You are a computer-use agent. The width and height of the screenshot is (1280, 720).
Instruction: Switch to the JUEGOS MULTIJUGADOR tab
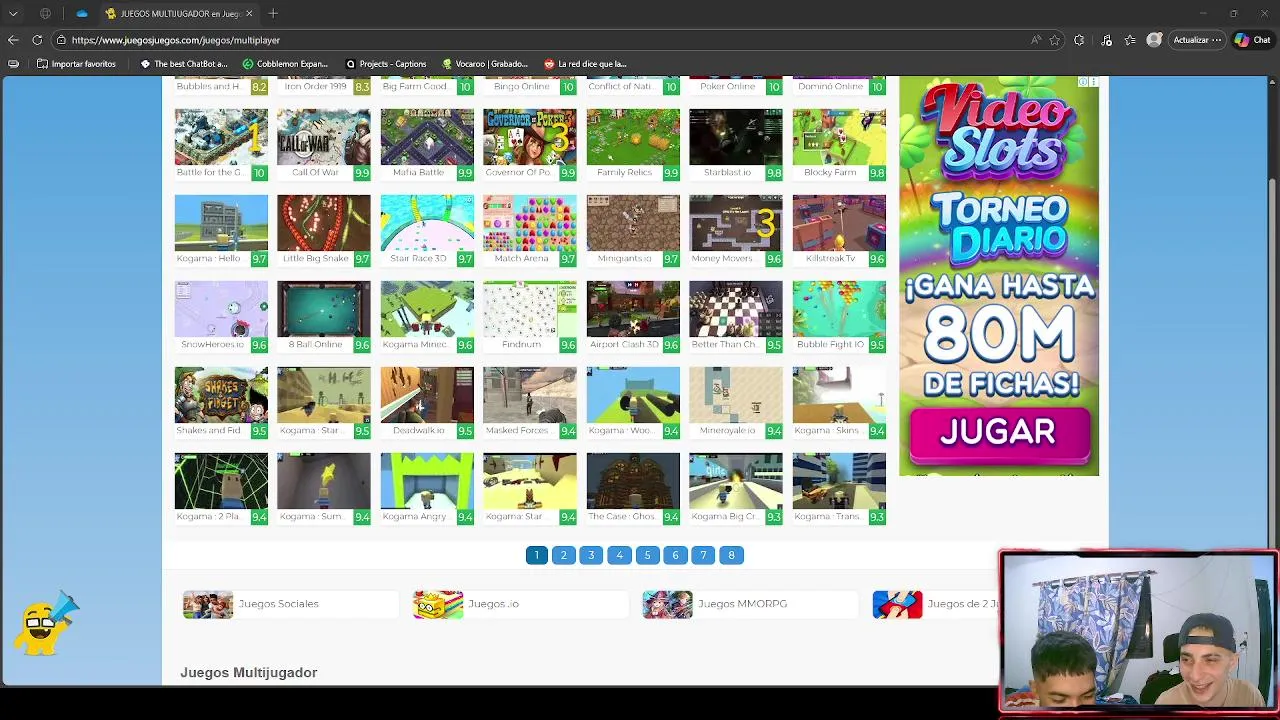[178, 13]
